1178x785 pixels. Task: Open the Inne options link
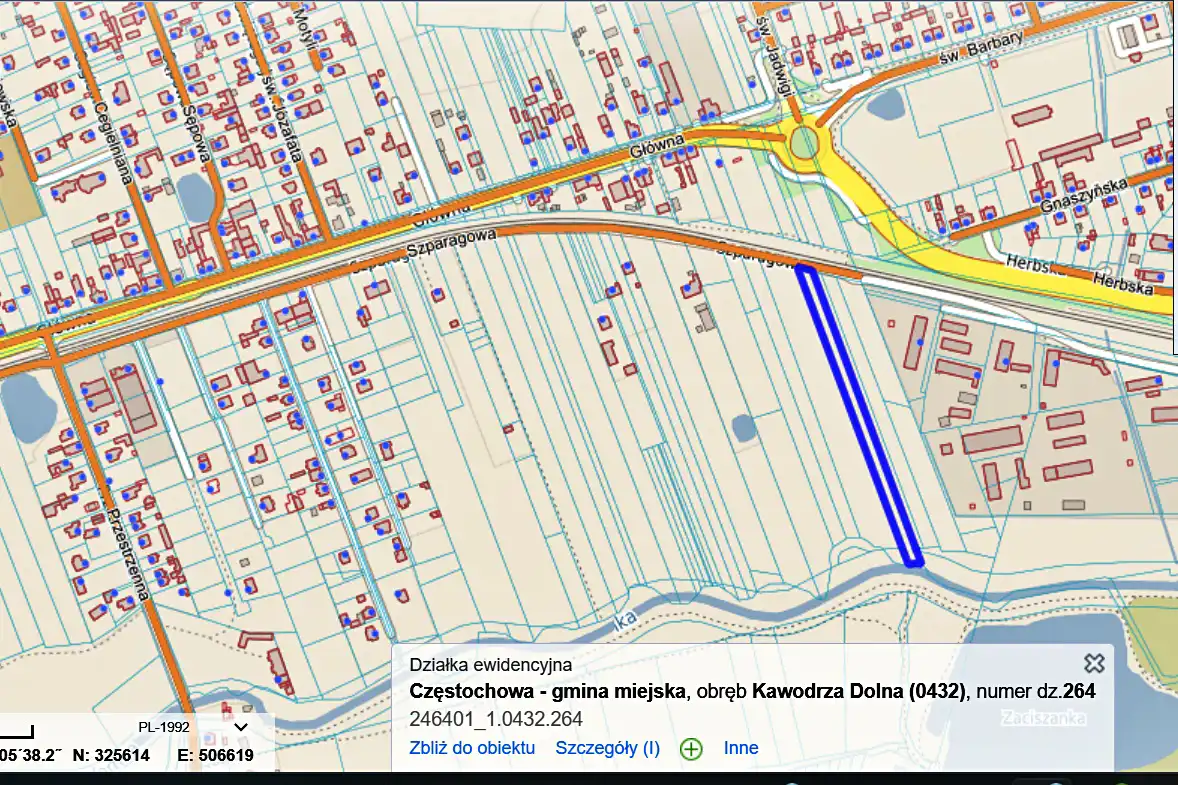point(741,748)
